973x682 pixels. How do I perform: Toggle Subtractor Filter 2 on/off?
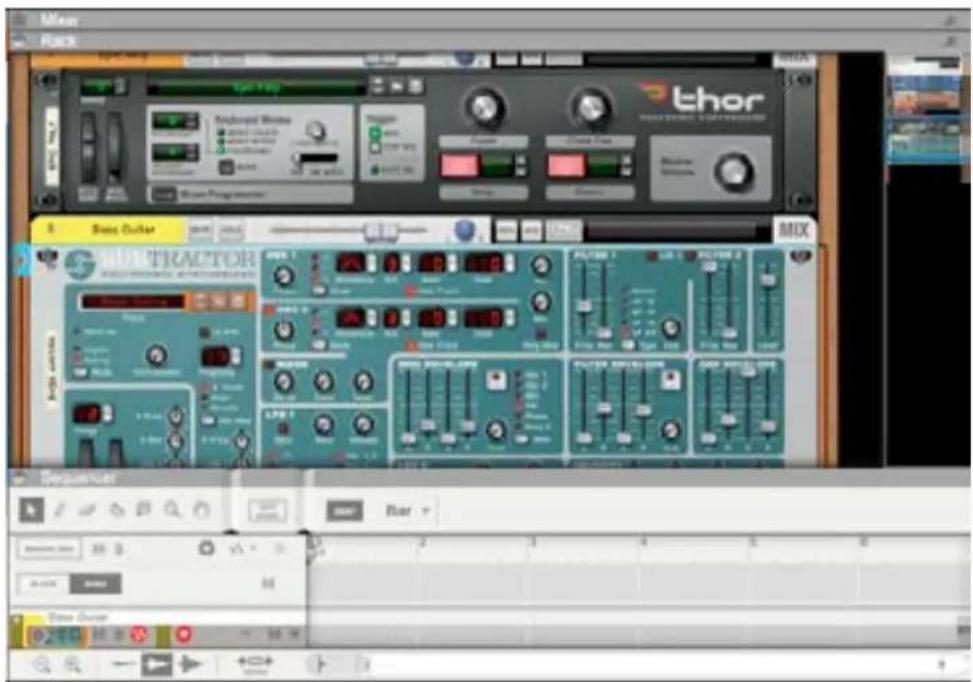[x=690, y=256]
